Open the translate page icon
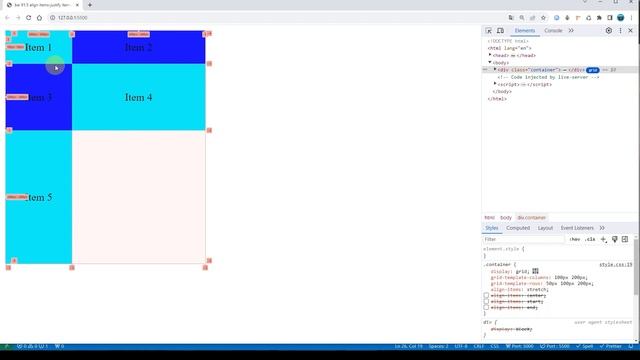 (511, 18)
